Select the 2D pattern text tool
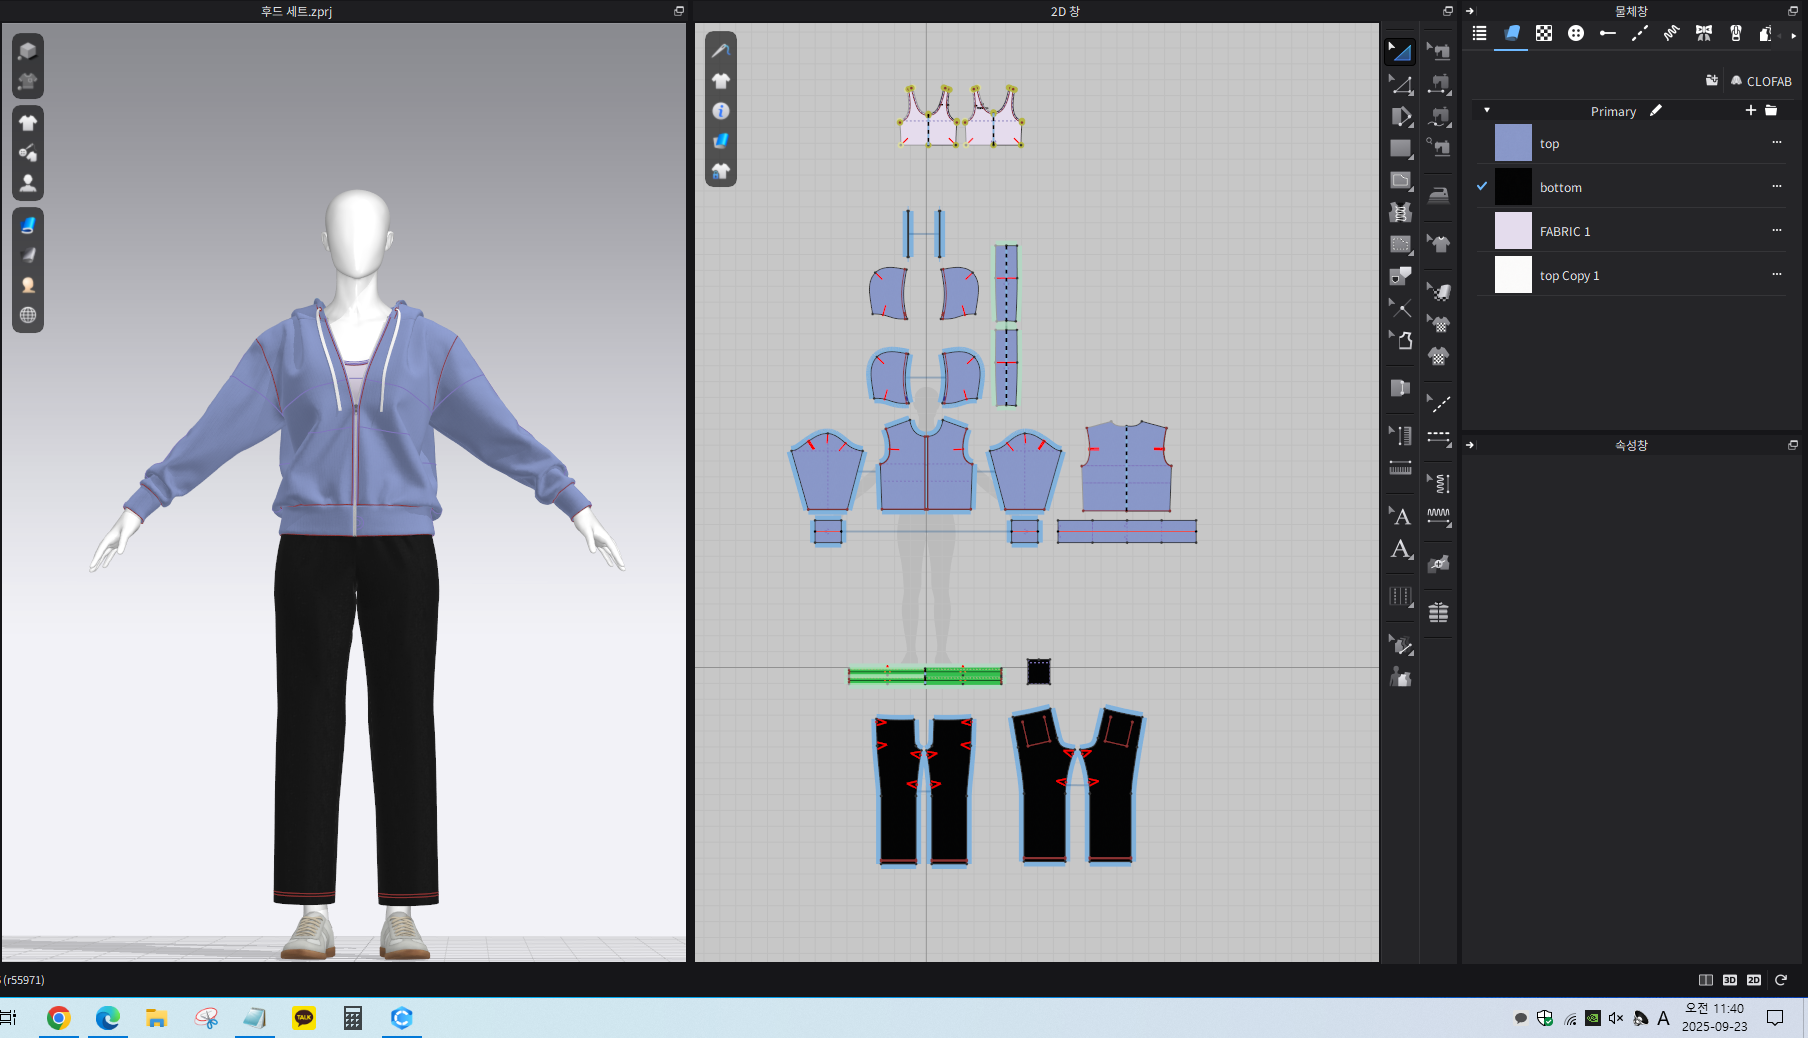 click(x=1400, y=517)
